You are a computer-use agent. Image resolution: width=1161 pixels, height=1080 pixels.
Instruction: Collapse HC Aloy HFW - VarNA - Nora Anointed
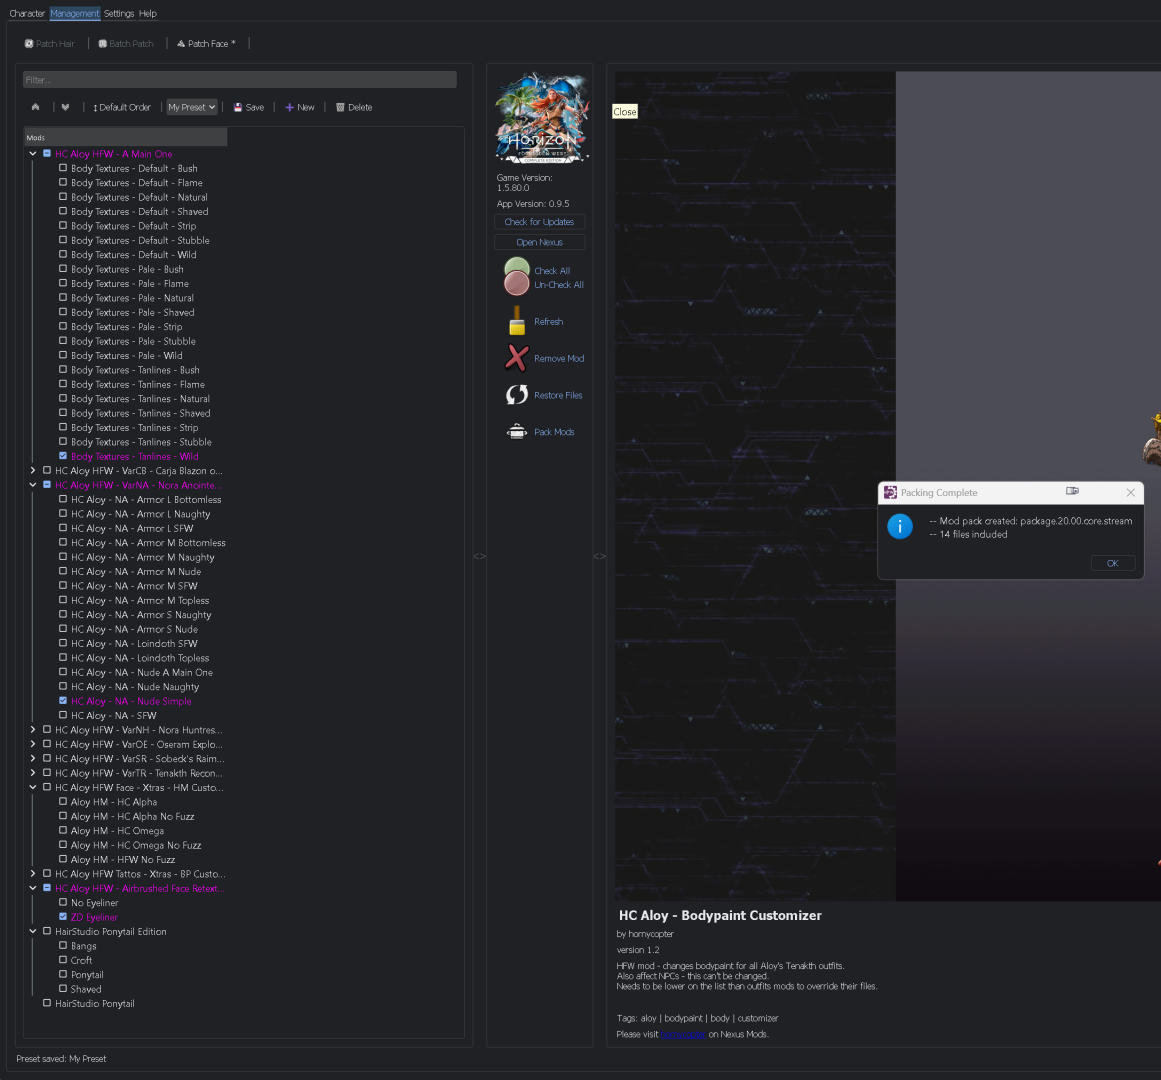pyautogui.click(x=33, y=485)
